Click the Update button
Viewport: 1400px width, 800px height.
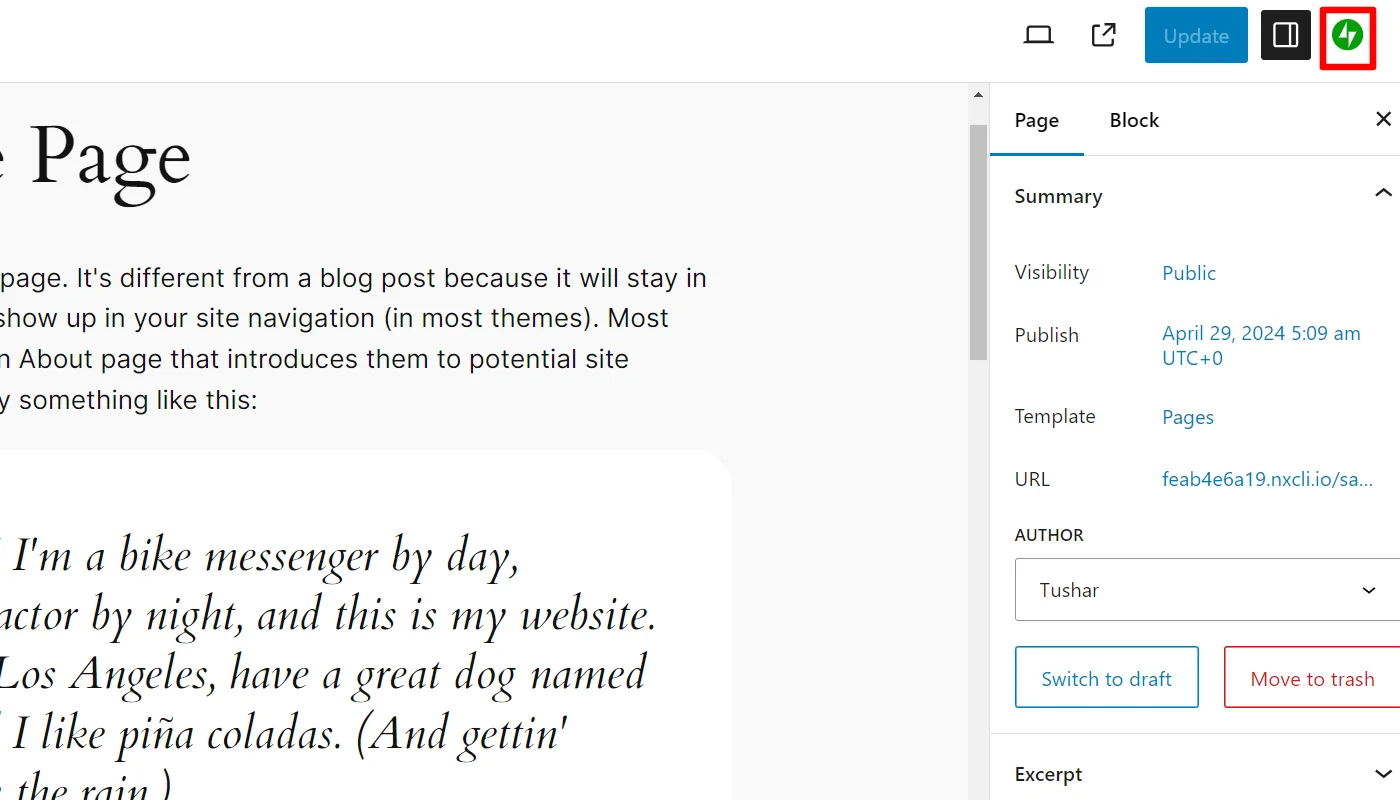click(1195, 36)
